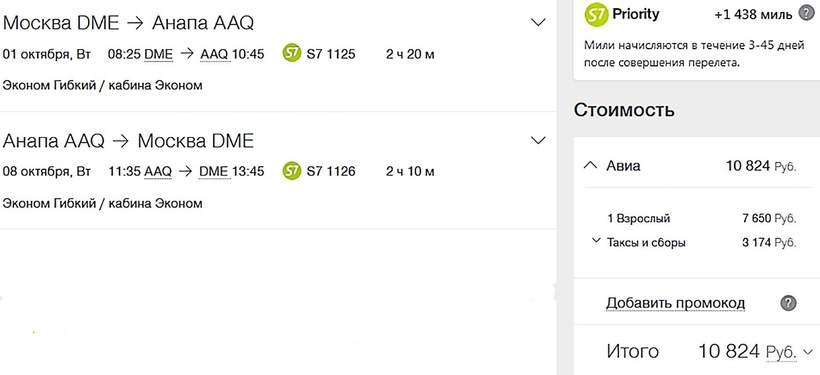Click the promo code help question icon

click(788, 303)
